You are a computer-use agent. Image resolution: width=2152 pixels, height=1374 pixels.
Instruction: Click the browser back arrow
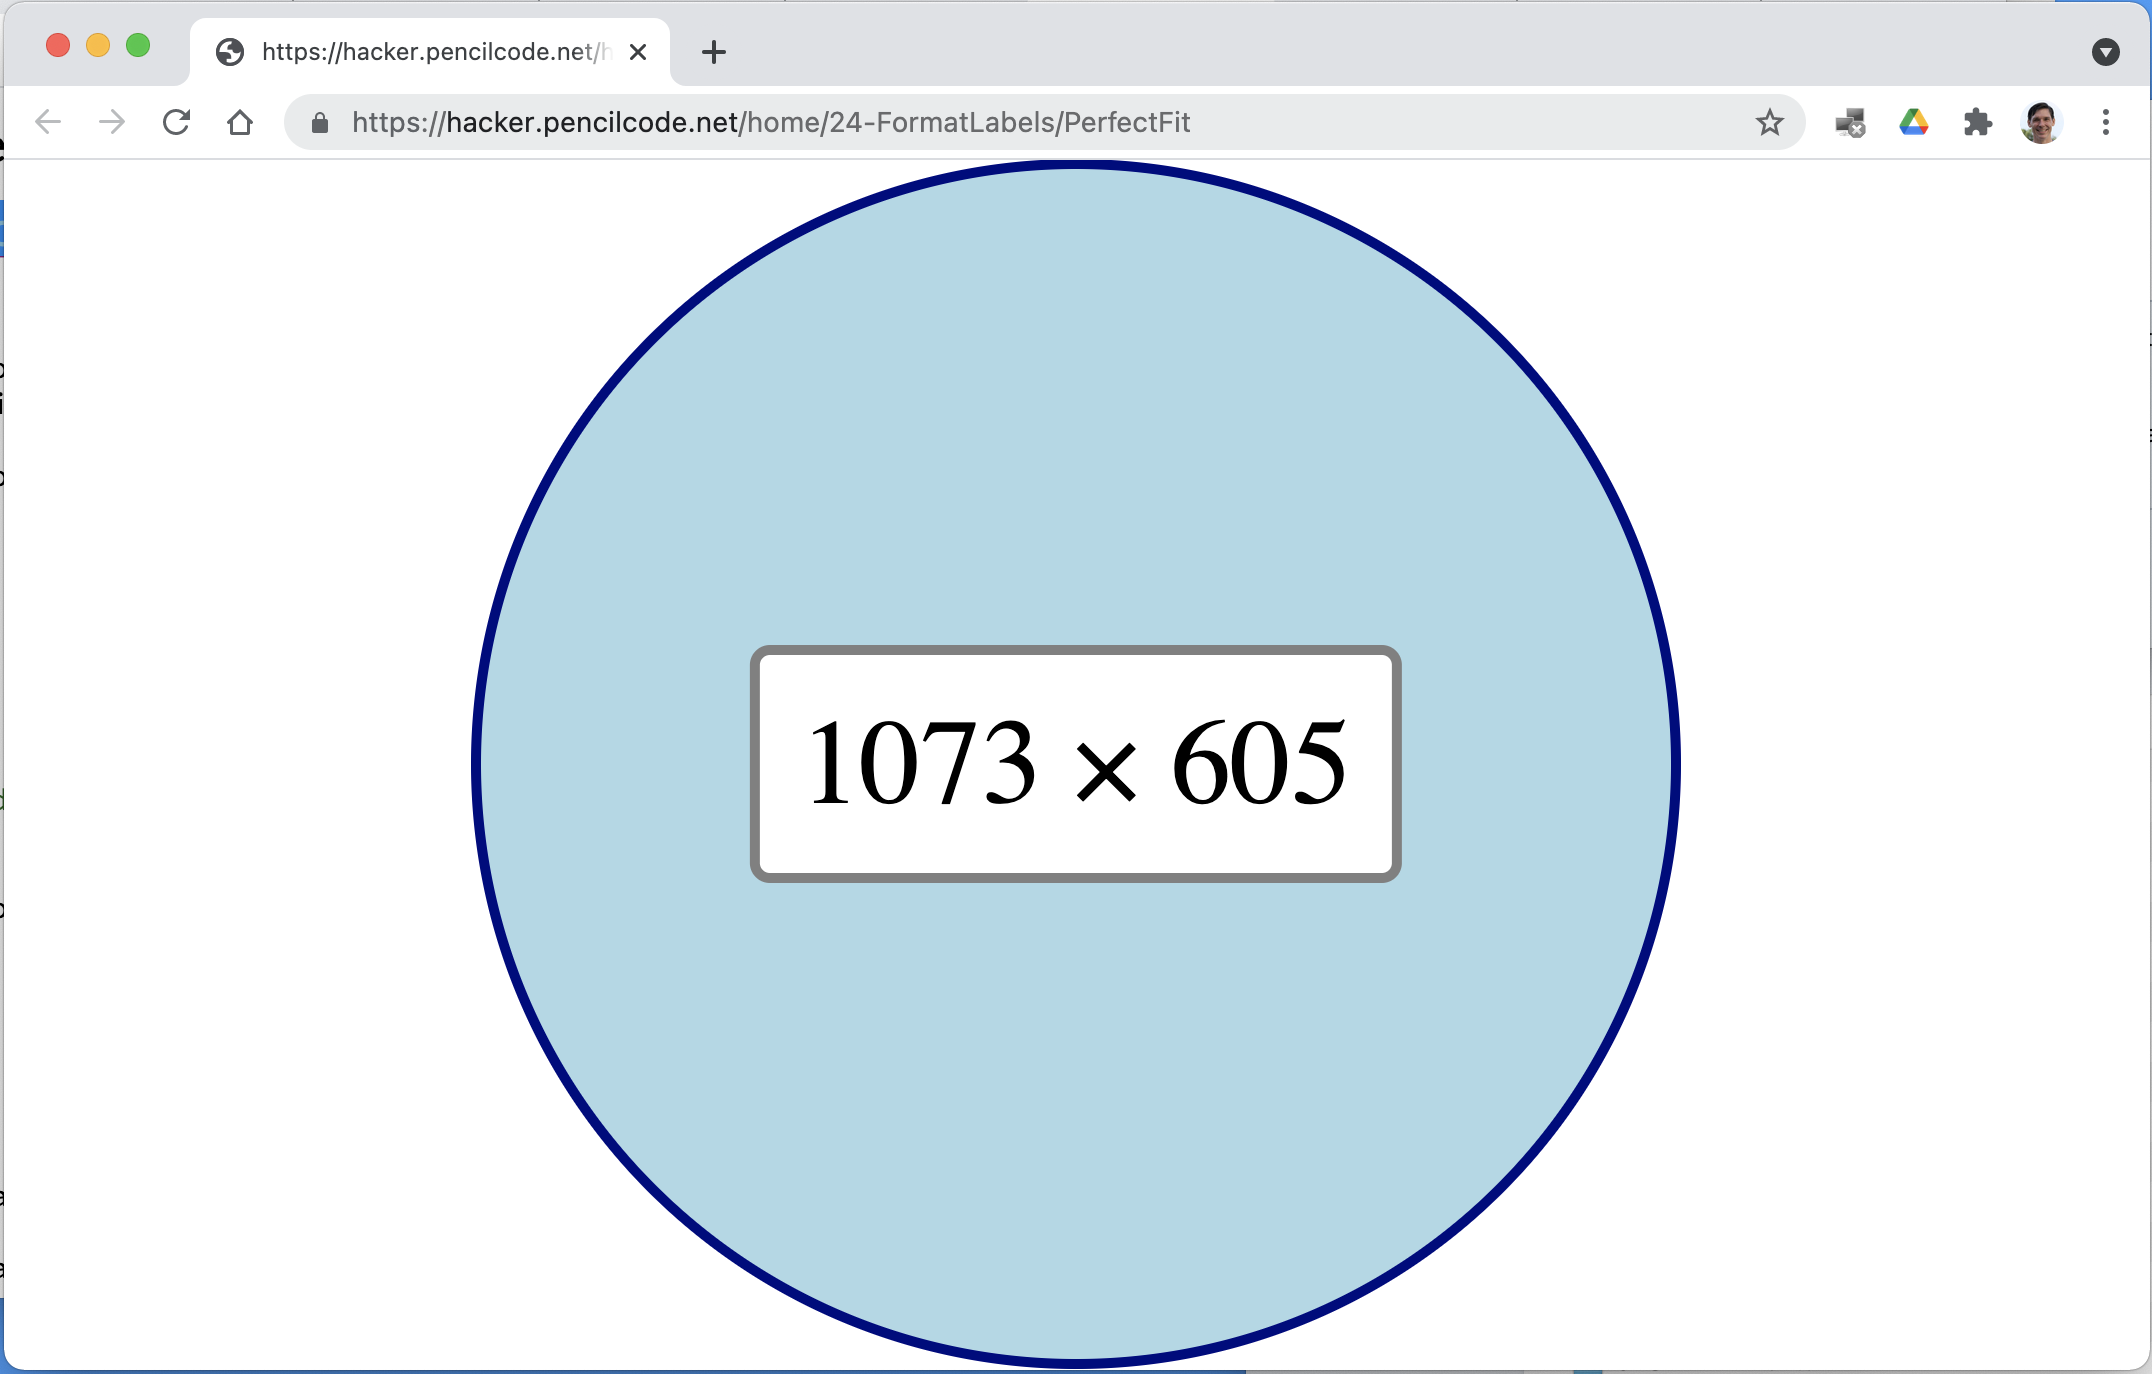[x=48, y=122]
